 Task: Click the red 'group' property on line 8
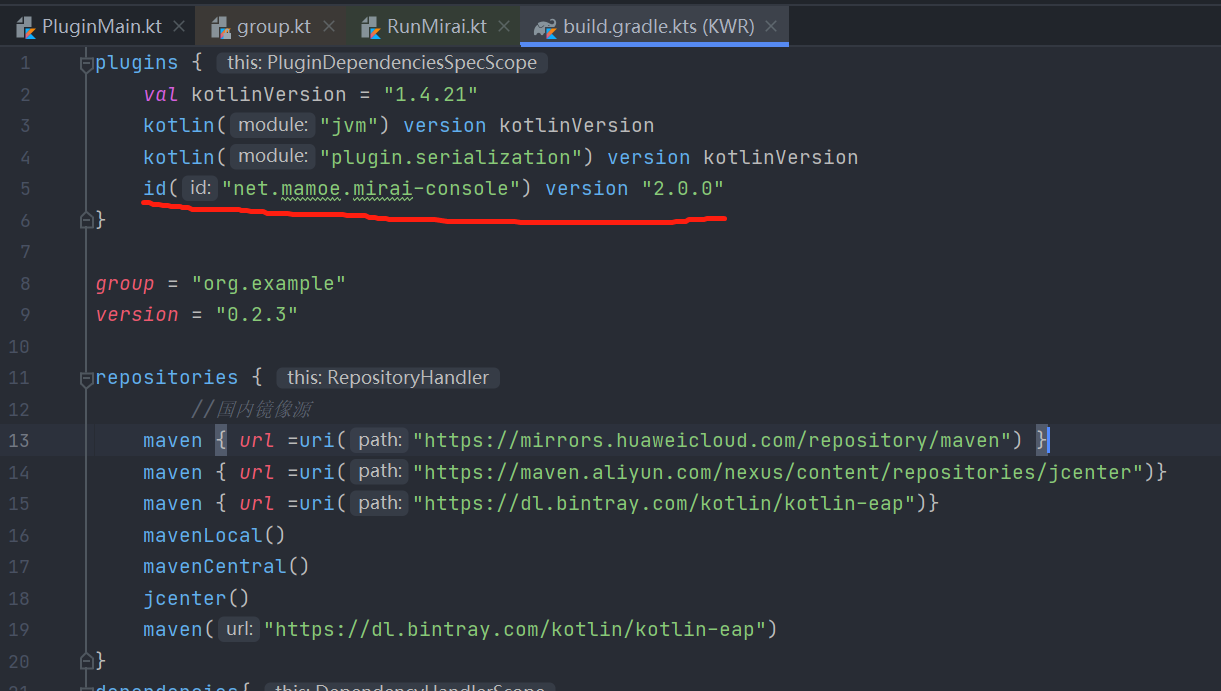tap(125, 283)
